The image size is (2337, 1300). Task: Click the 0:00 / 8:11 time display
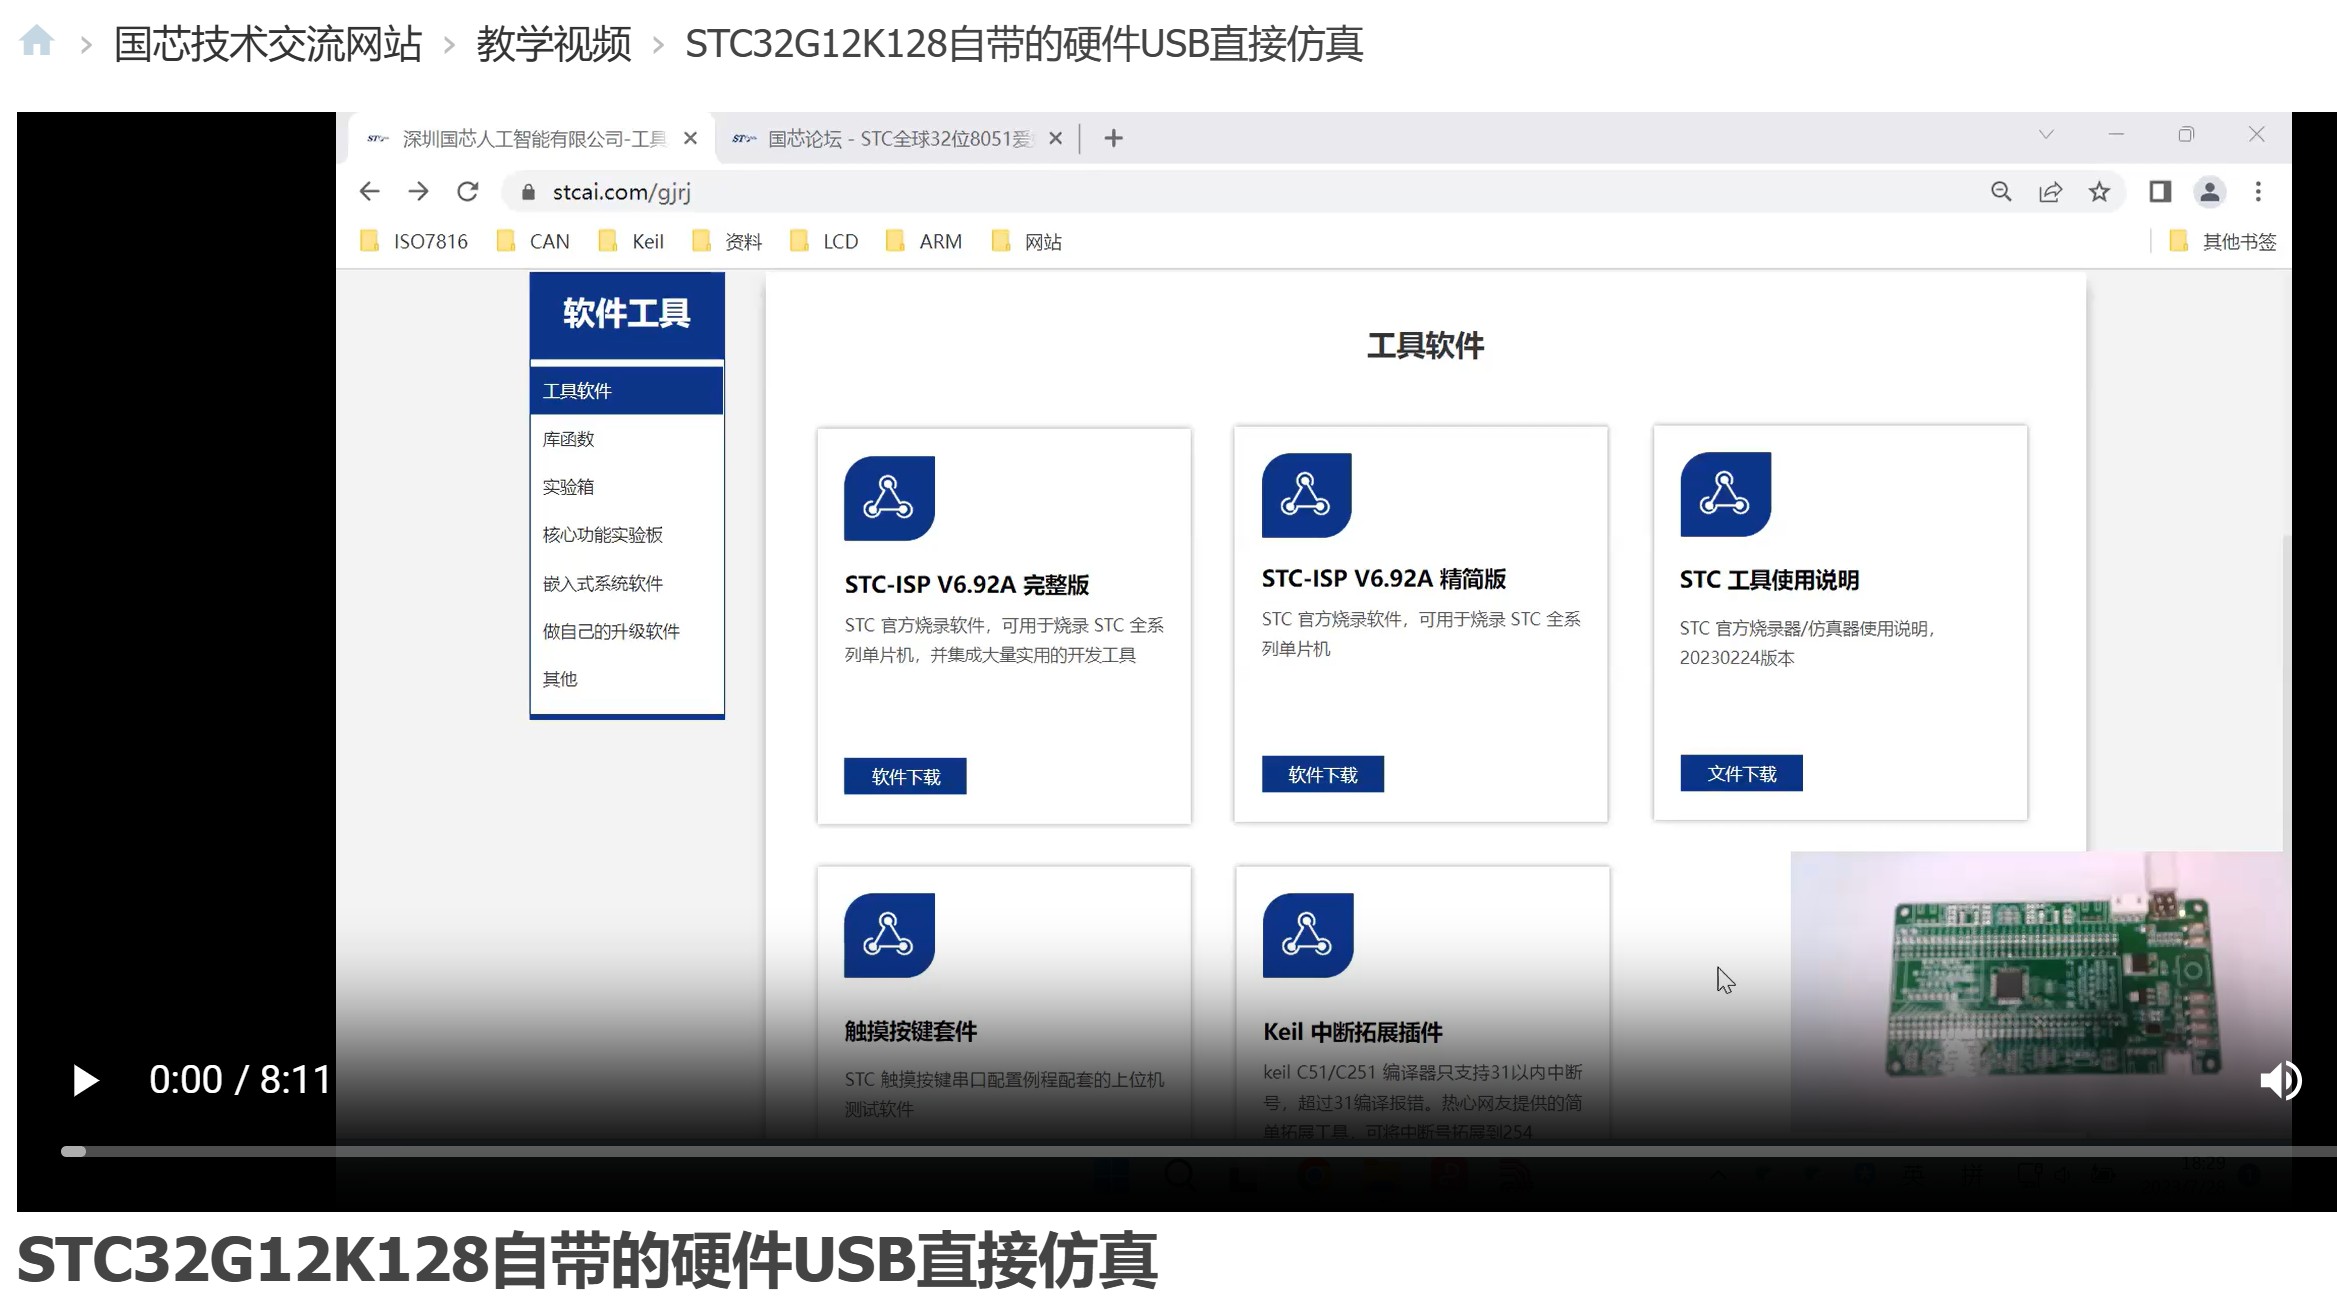click(x=240, y=1080)
